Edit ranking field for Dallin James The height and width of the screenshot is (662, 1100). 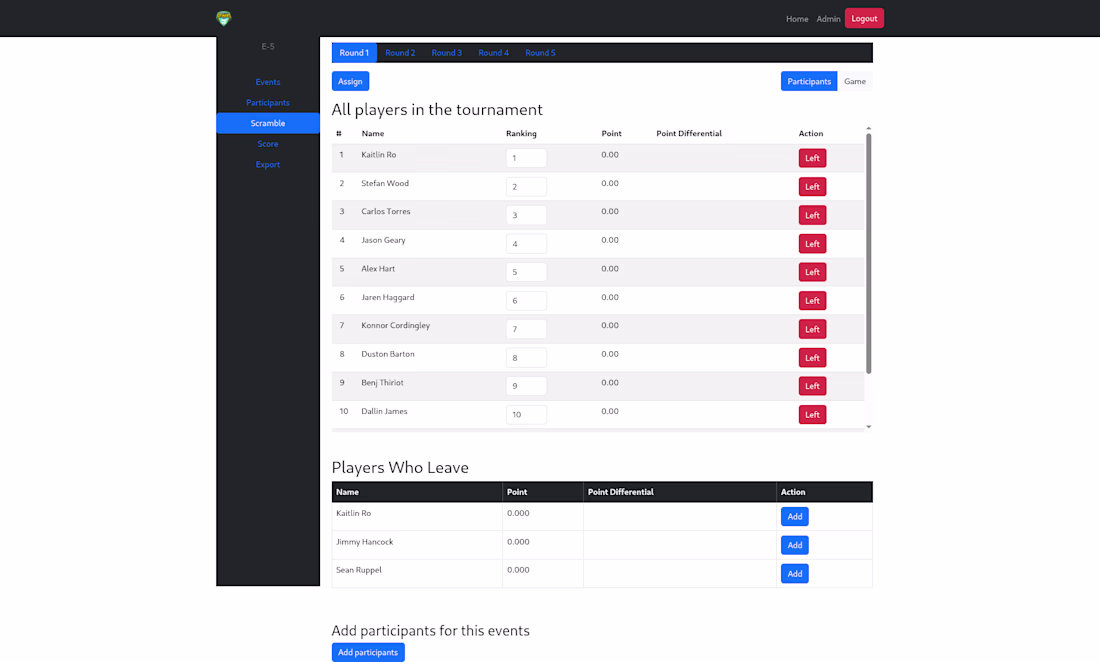coord(526,414)
